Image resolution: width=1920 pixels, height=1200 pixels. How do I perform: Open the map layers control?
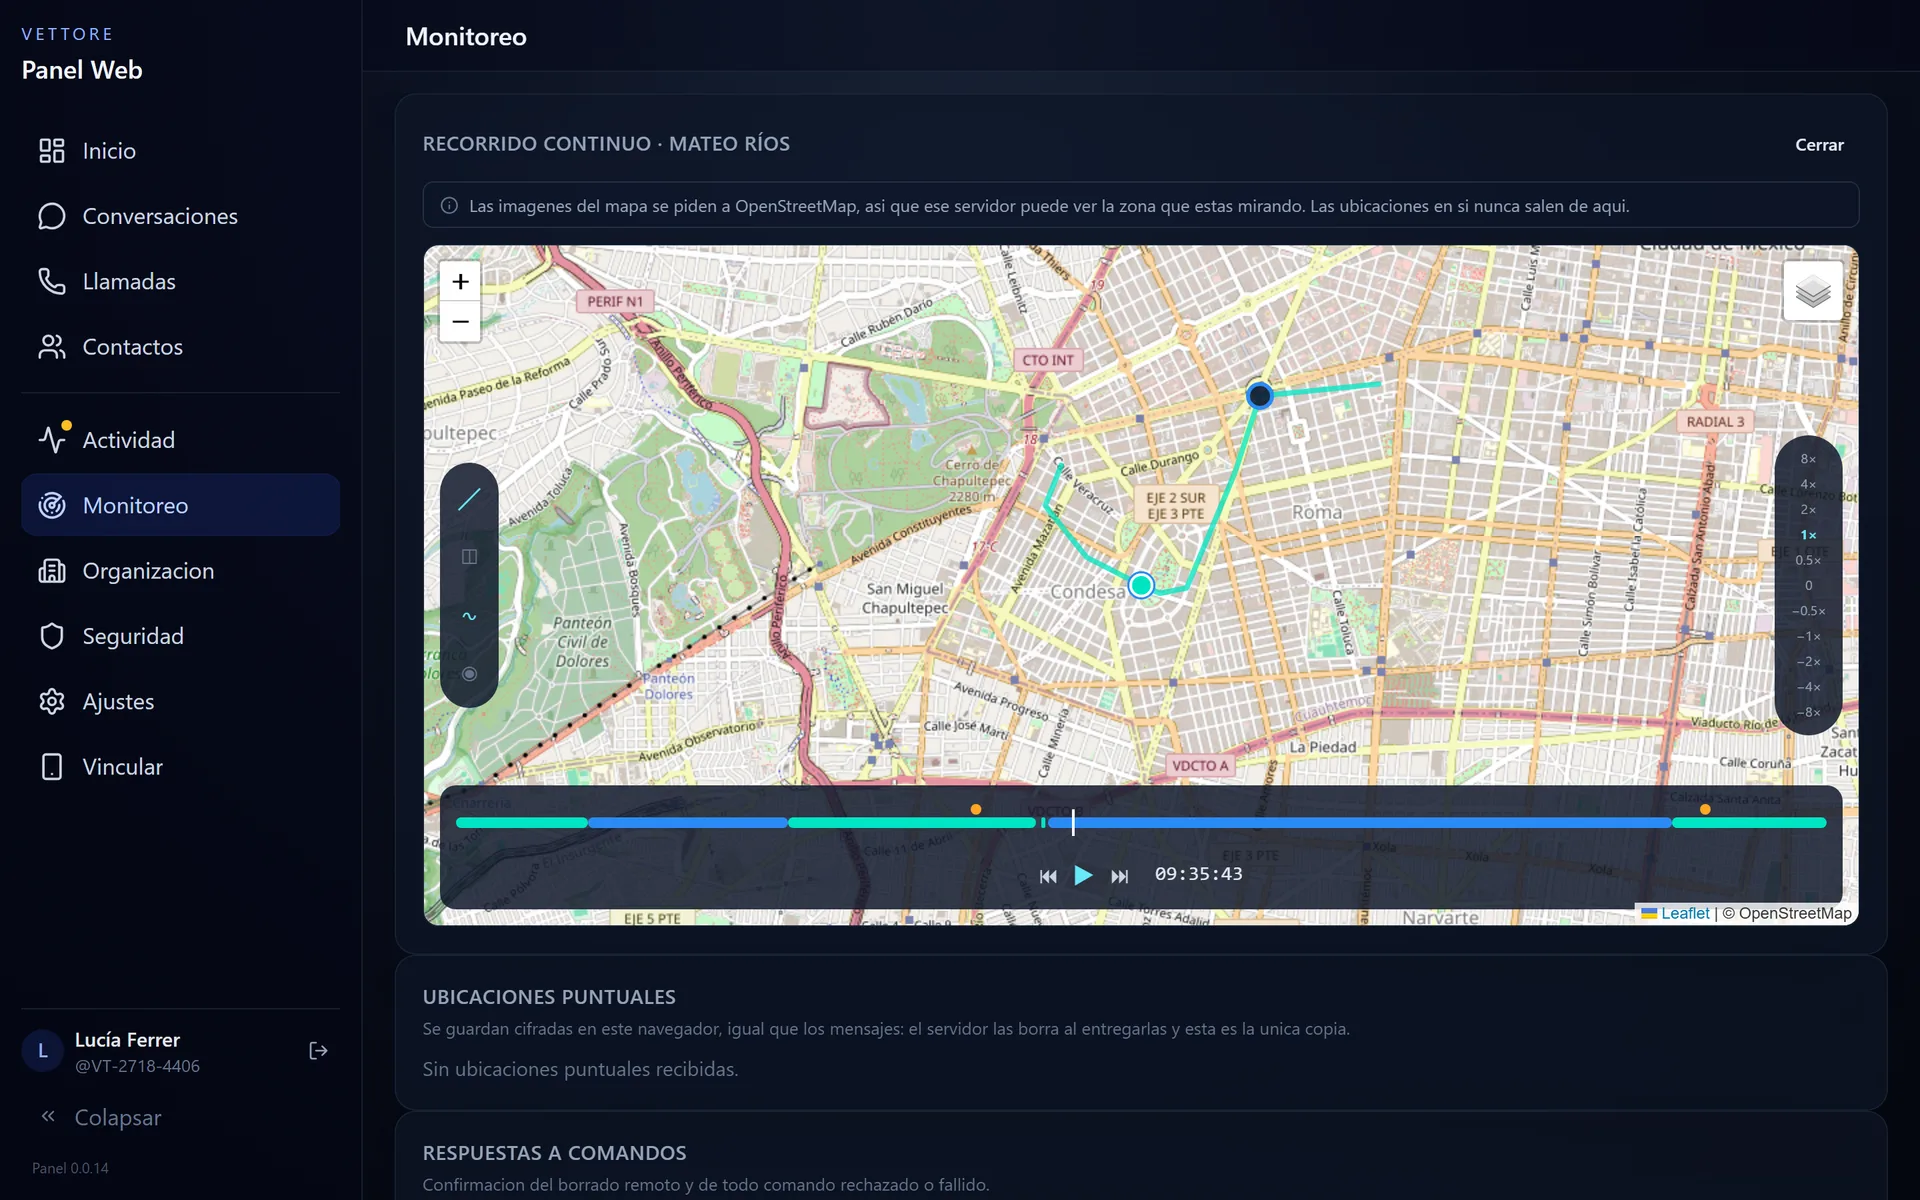click(1812, 291)
